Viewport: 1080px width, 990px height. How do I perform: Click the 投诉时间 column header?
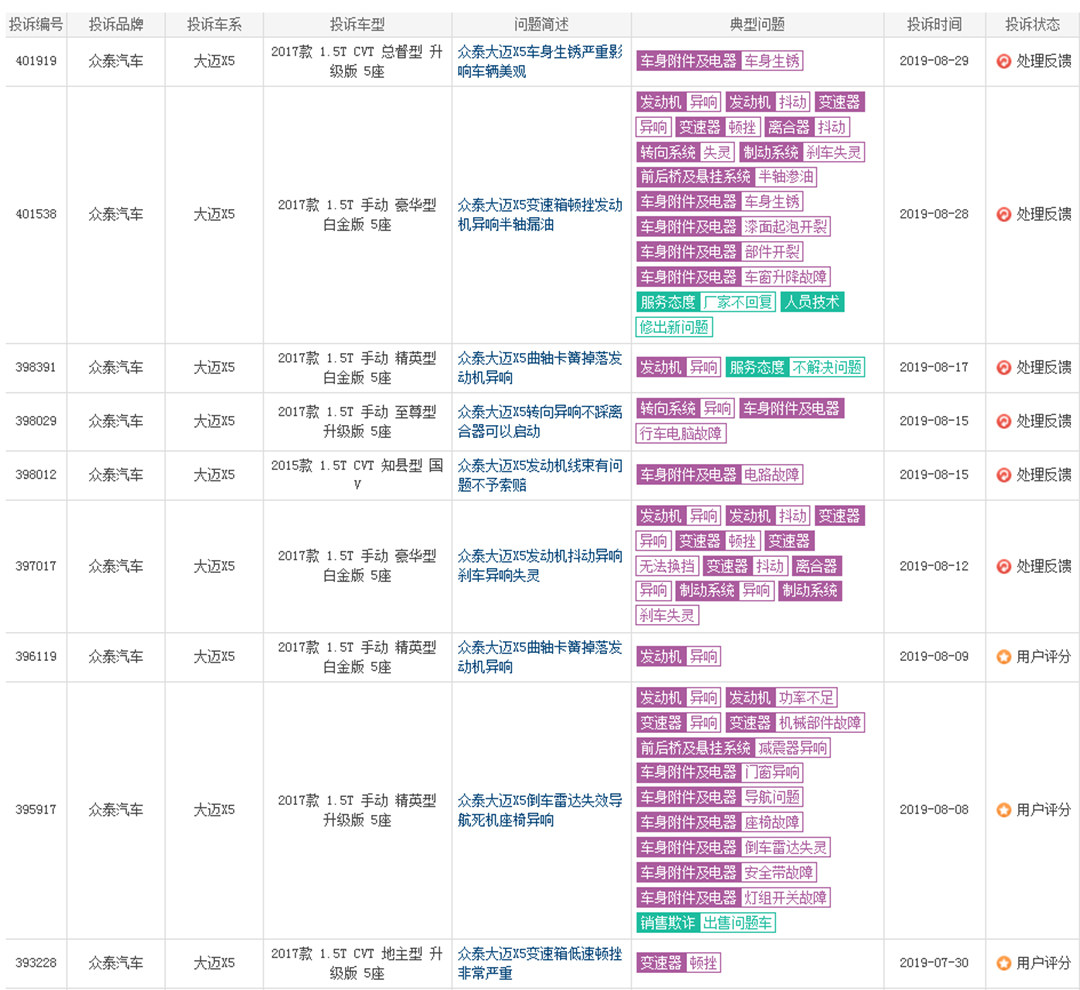point(934,24)
